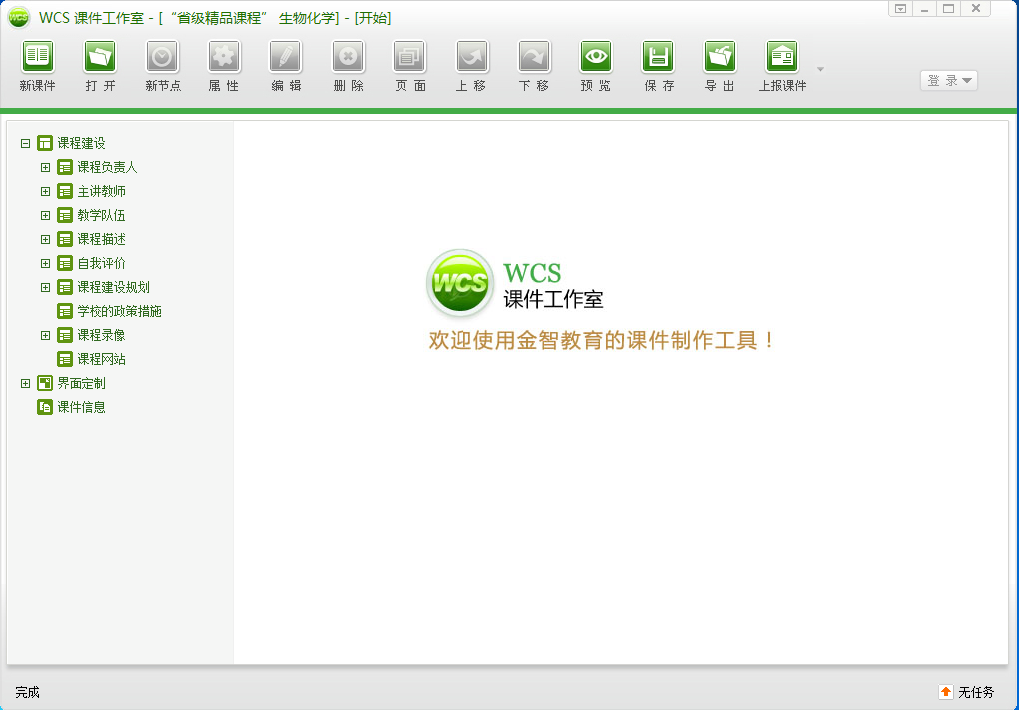The height and width of the screenshot is (710, 1019).
Task: Open a courseware with the 打开 icon
Action: (100, 57)
